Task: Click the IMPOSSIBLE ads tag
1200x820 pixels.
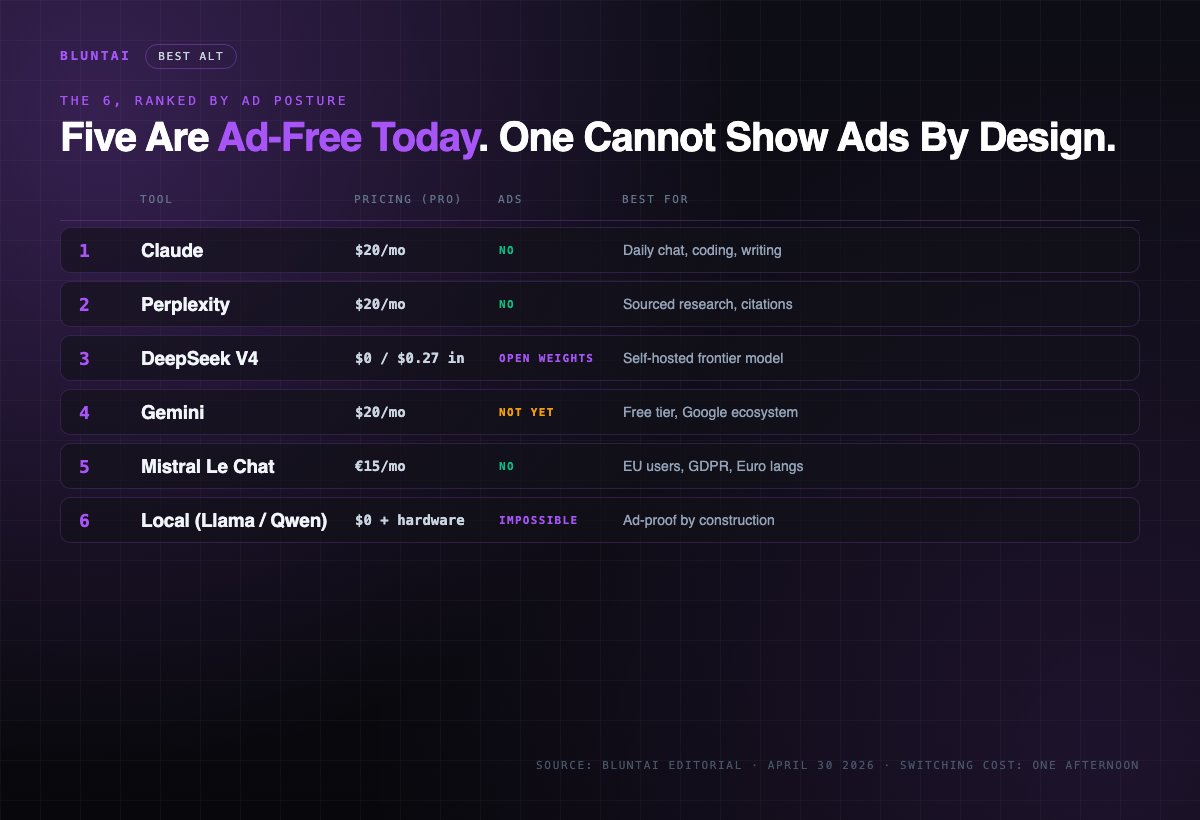Action: pos(538,520)
